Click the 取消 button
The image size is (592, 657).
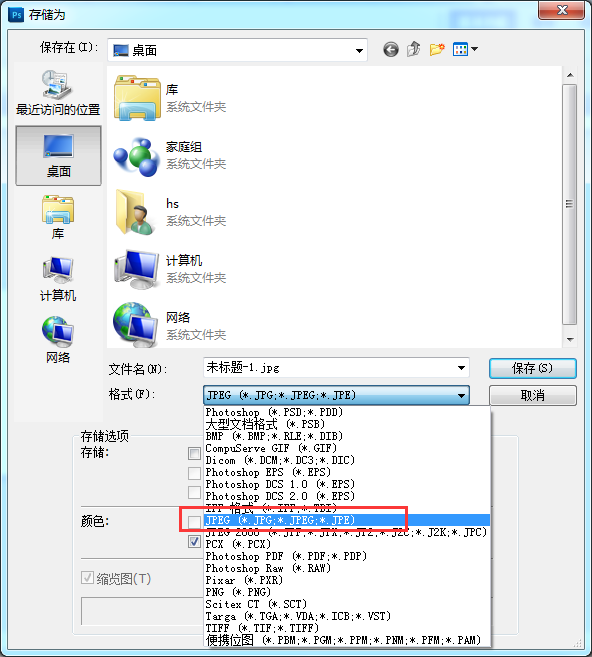pos(533,395)
